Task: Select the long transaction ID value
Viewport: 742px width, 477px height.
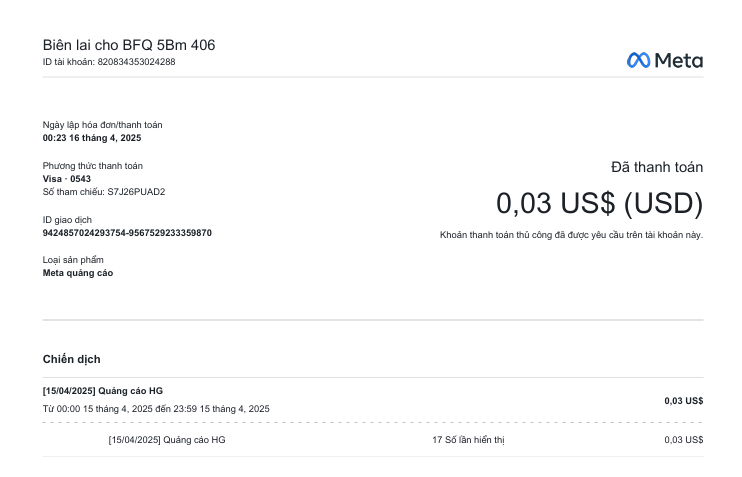Action: click(127, 233)
